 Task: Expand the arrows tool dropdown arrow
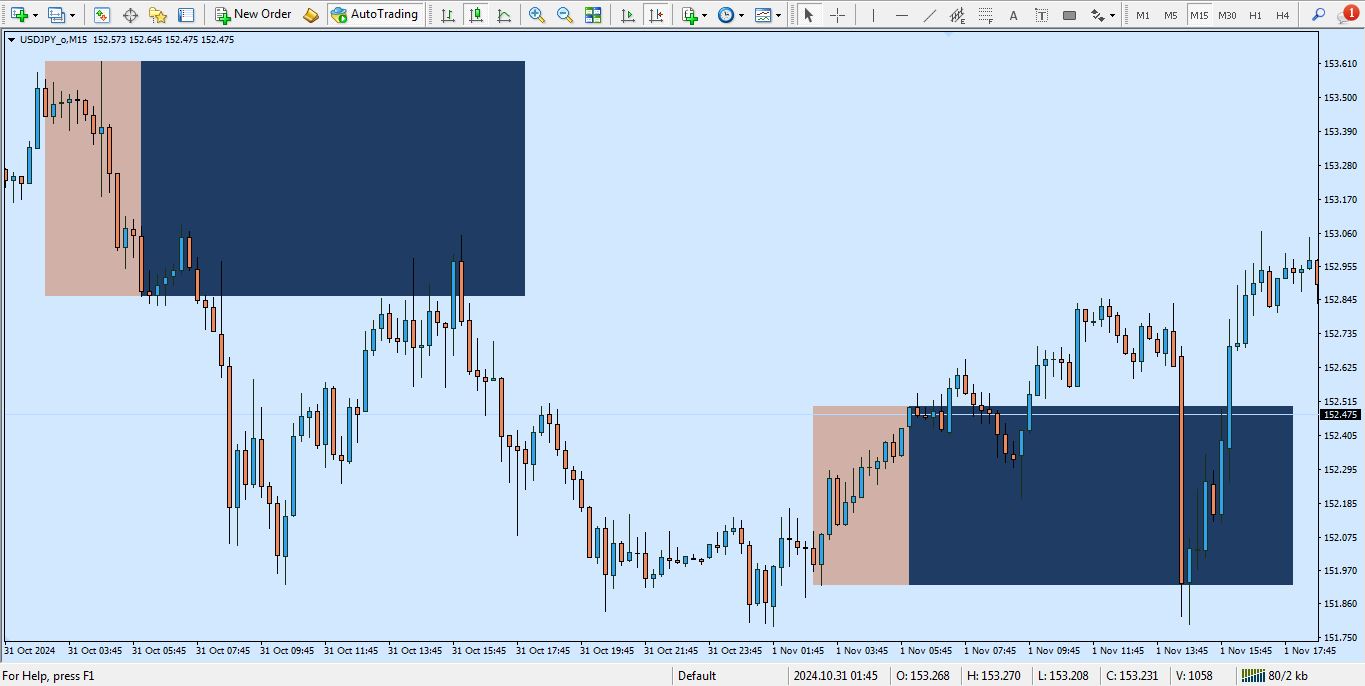click(1113, 15)
